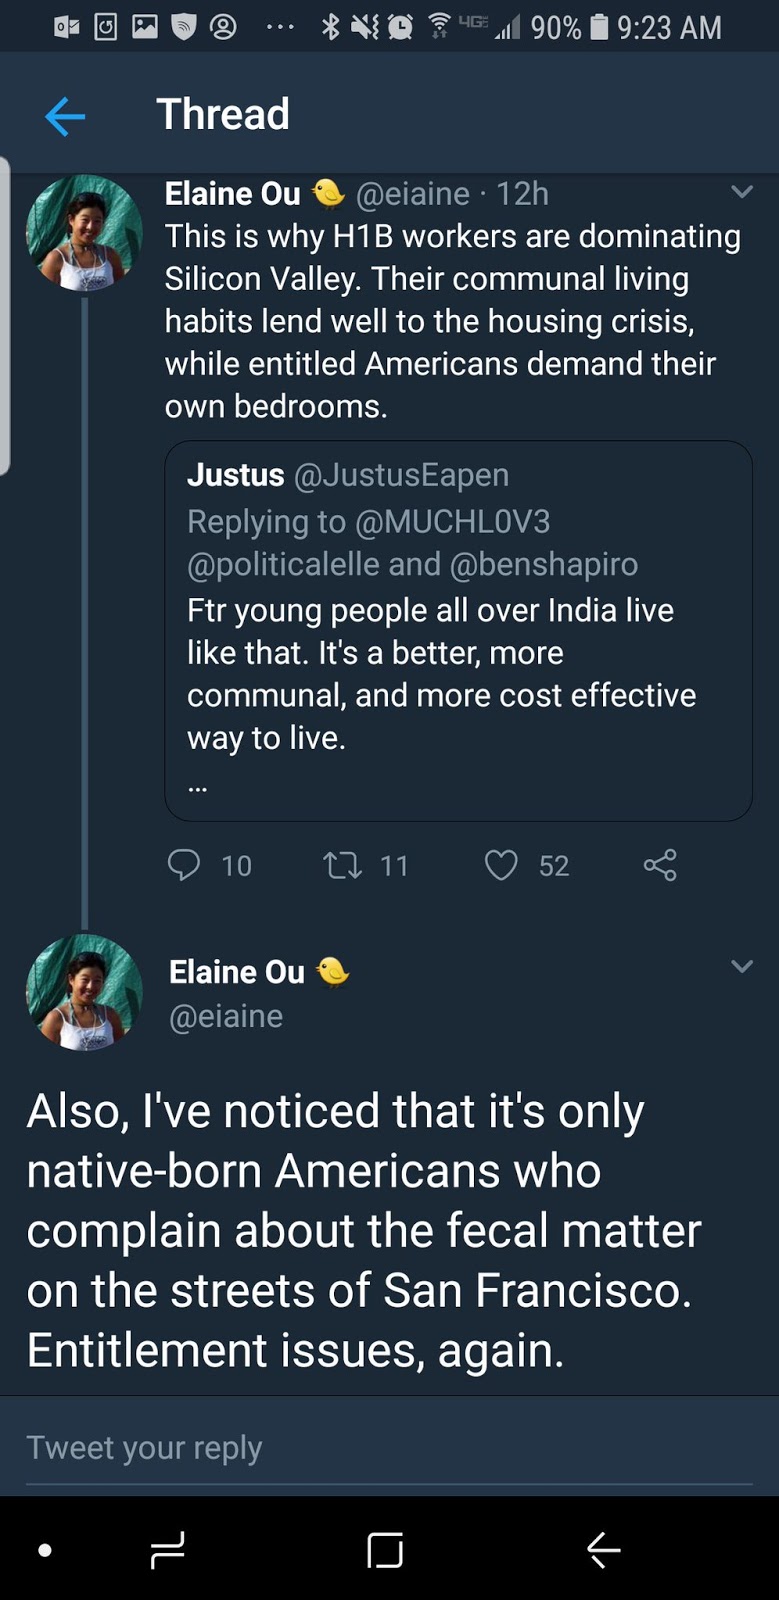The width and height of the screenshot is (779, 1600).
Task: Tap the back arrow in Thread header
Action: (x=65, y=117)
